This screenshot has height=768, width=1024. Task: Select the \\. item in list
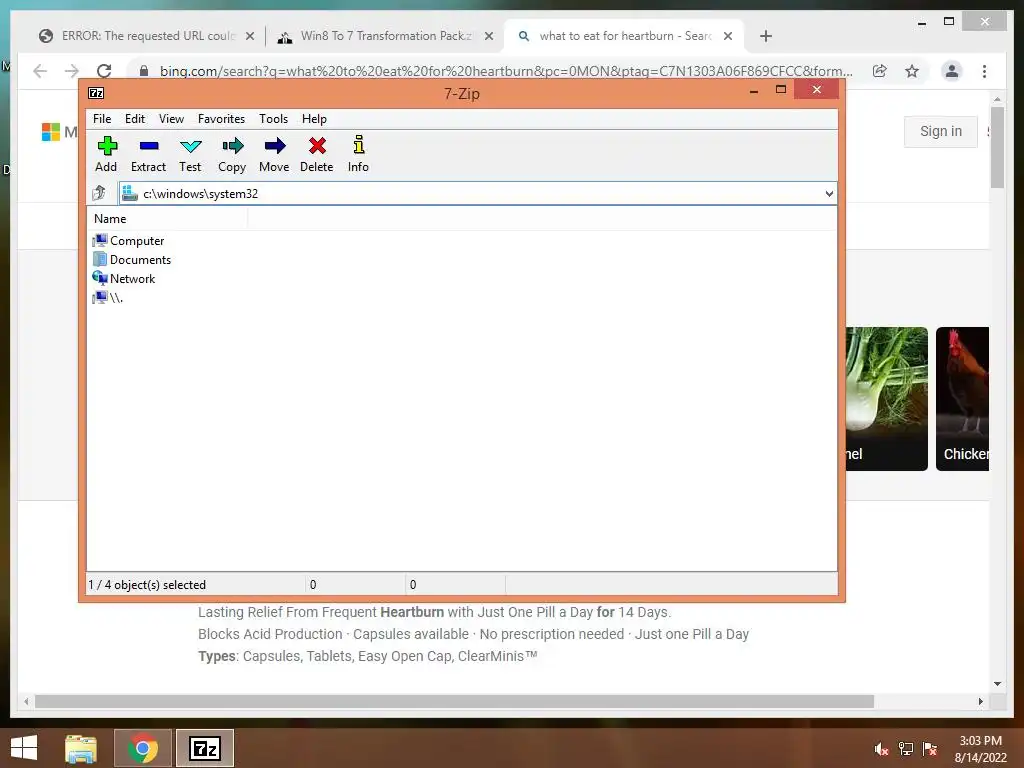[x=108, y=297]
